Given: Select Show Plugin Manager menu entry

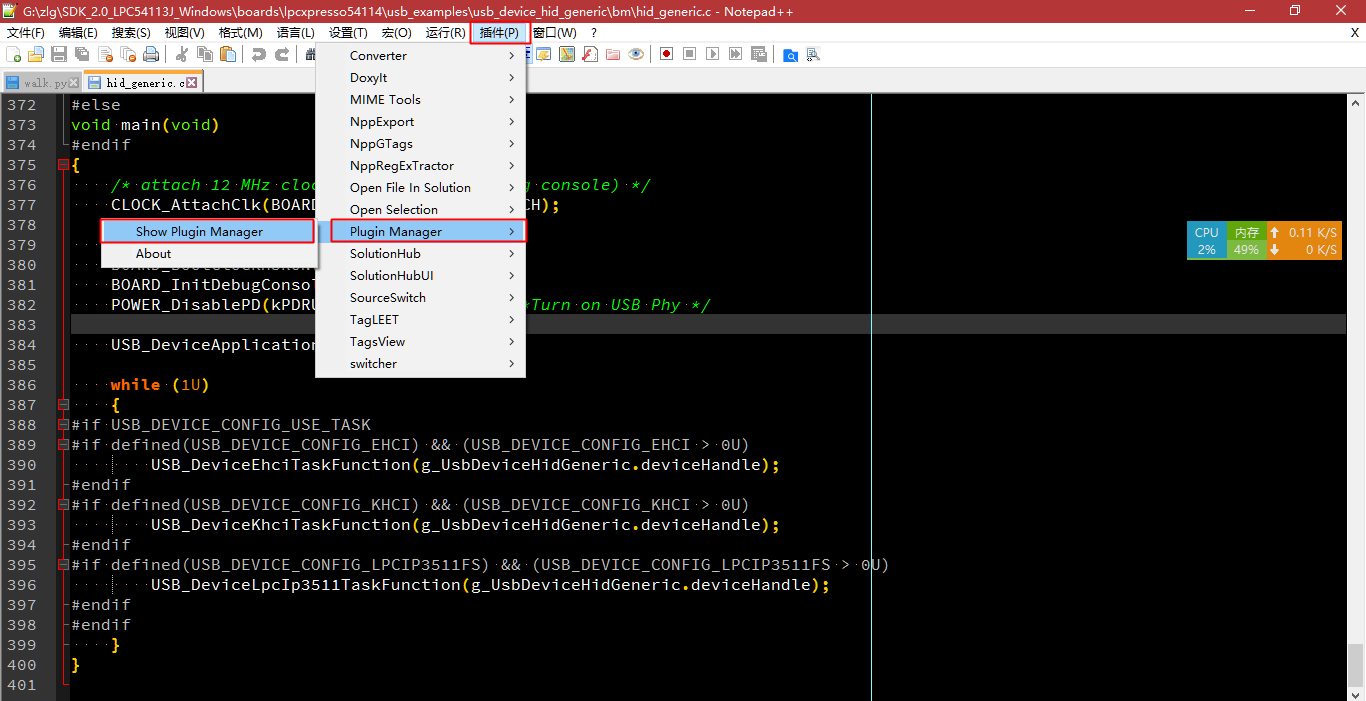Looking at the screenshot, I should pos(199,232).
